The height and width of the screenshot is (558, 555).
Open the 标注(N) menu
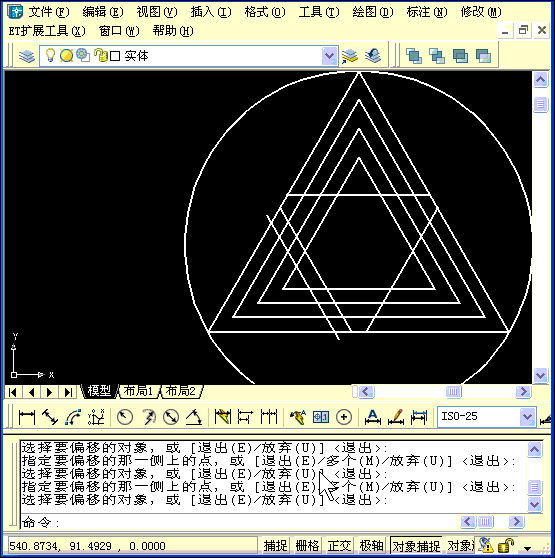[x=427, y=12]
